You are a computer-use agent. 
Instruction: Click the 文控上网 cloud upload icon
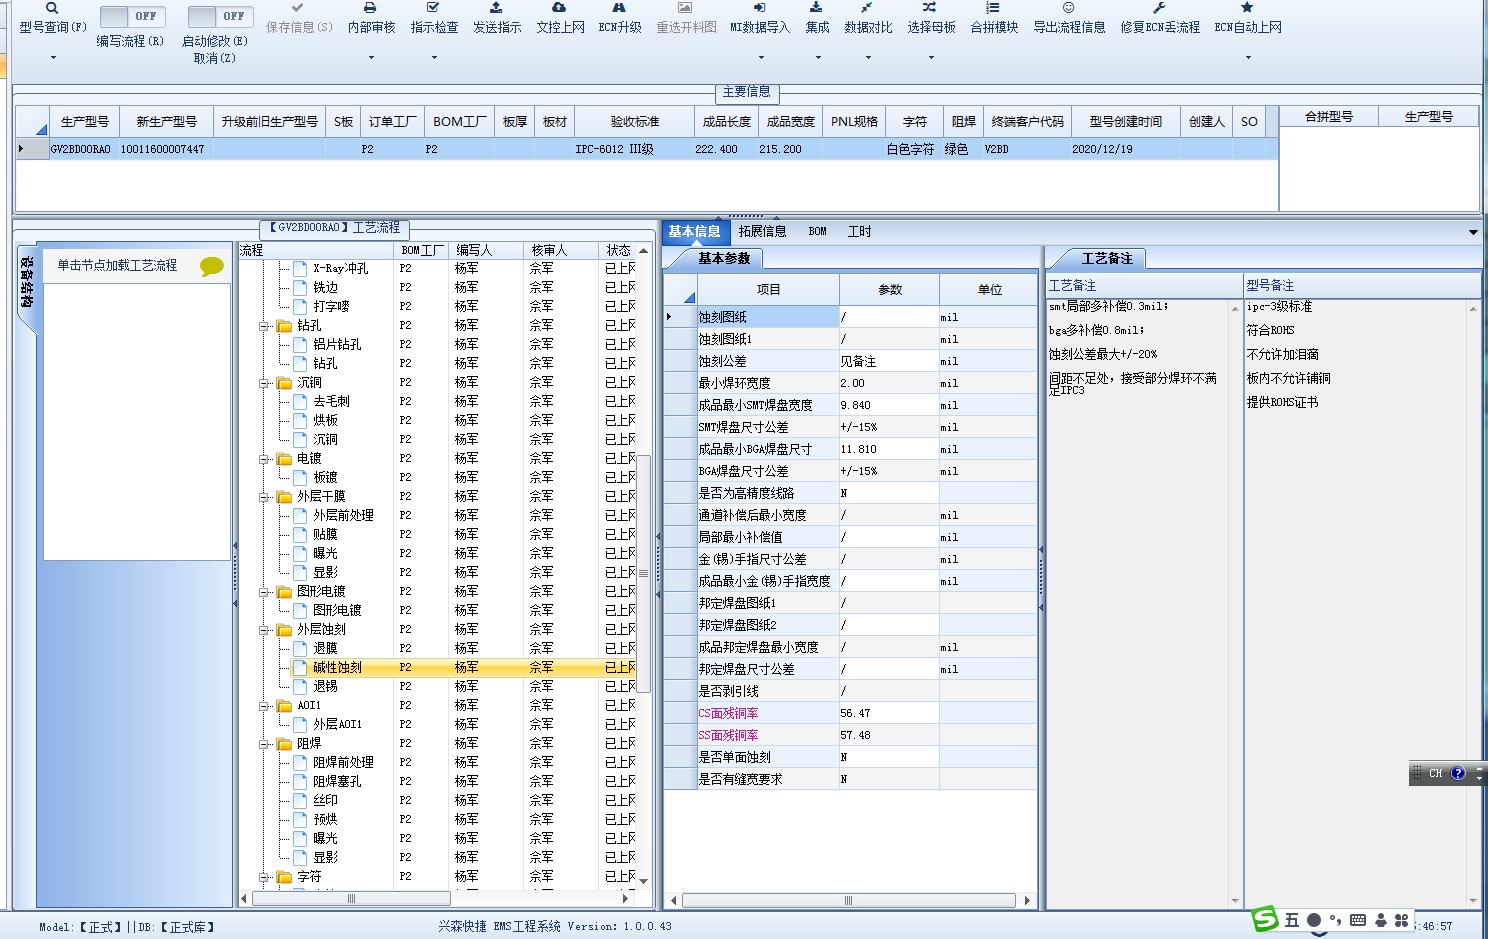559,7
